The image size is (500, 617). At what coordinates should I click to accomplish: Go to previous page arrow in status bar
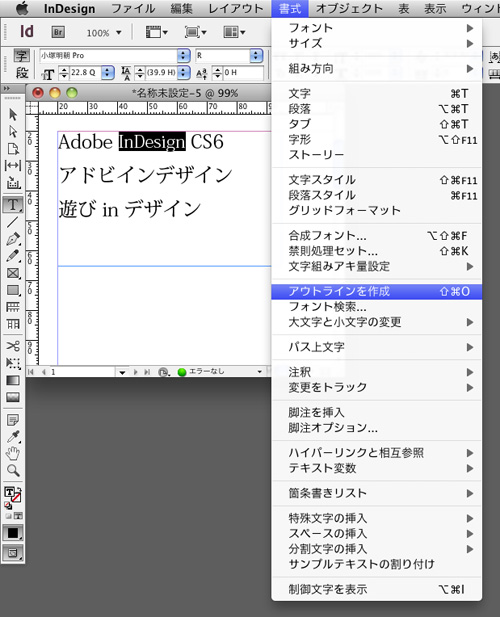(44, 372)
